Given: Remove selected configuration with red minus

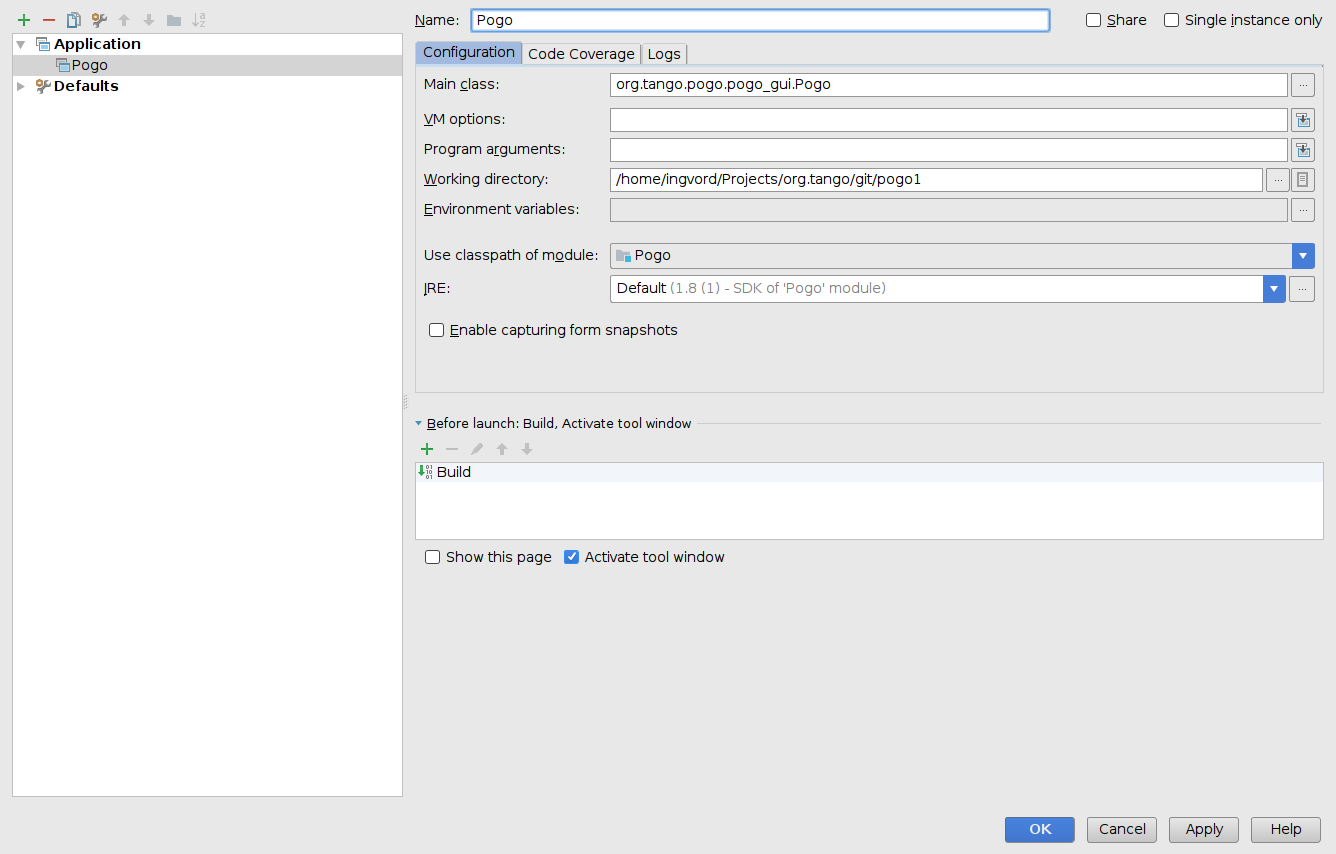Looking at the screenshot, I should coord(49,20).
